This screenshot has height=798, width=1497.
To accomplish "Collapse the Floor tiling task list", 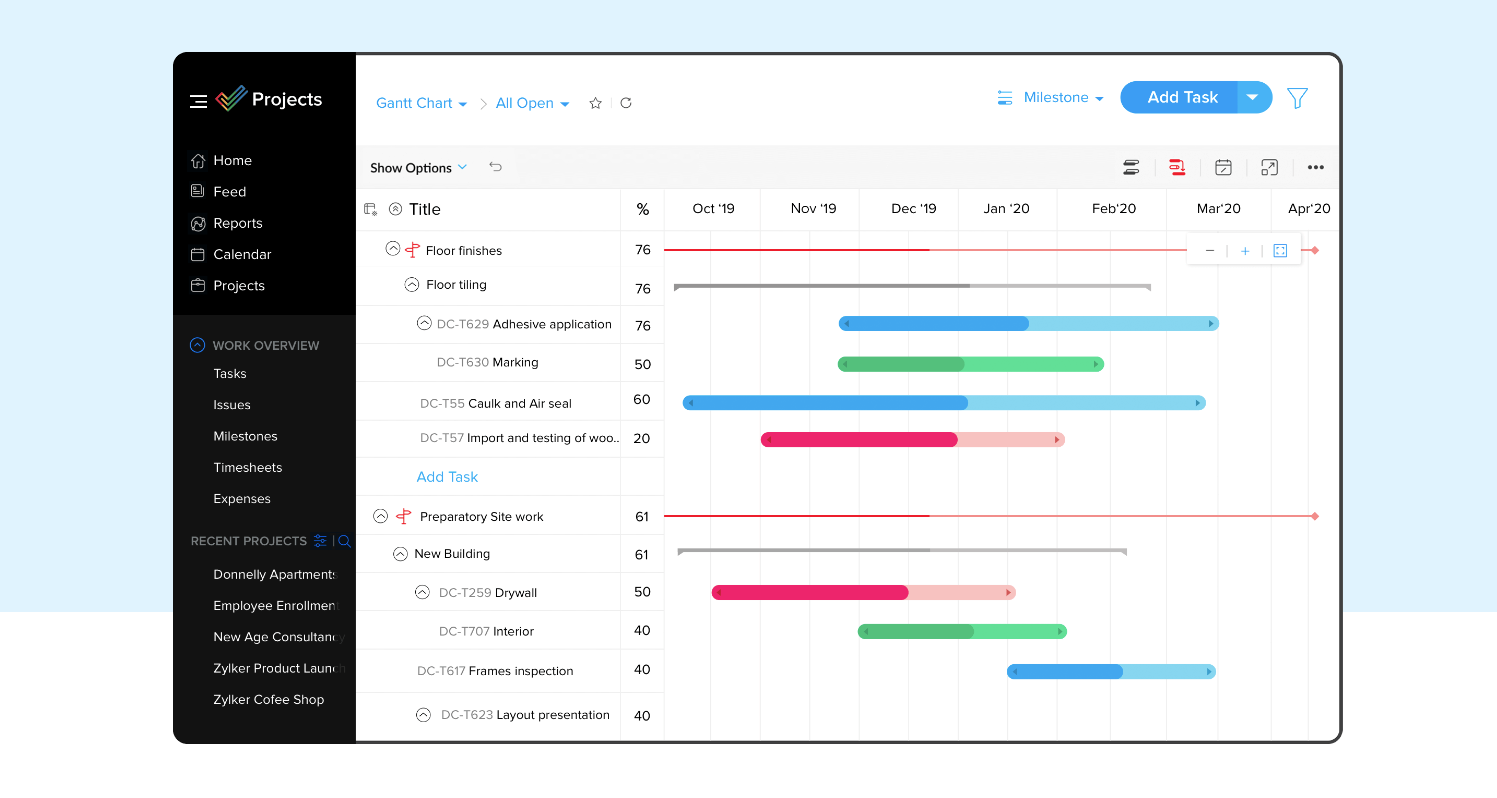I will (x=411, y=284).
